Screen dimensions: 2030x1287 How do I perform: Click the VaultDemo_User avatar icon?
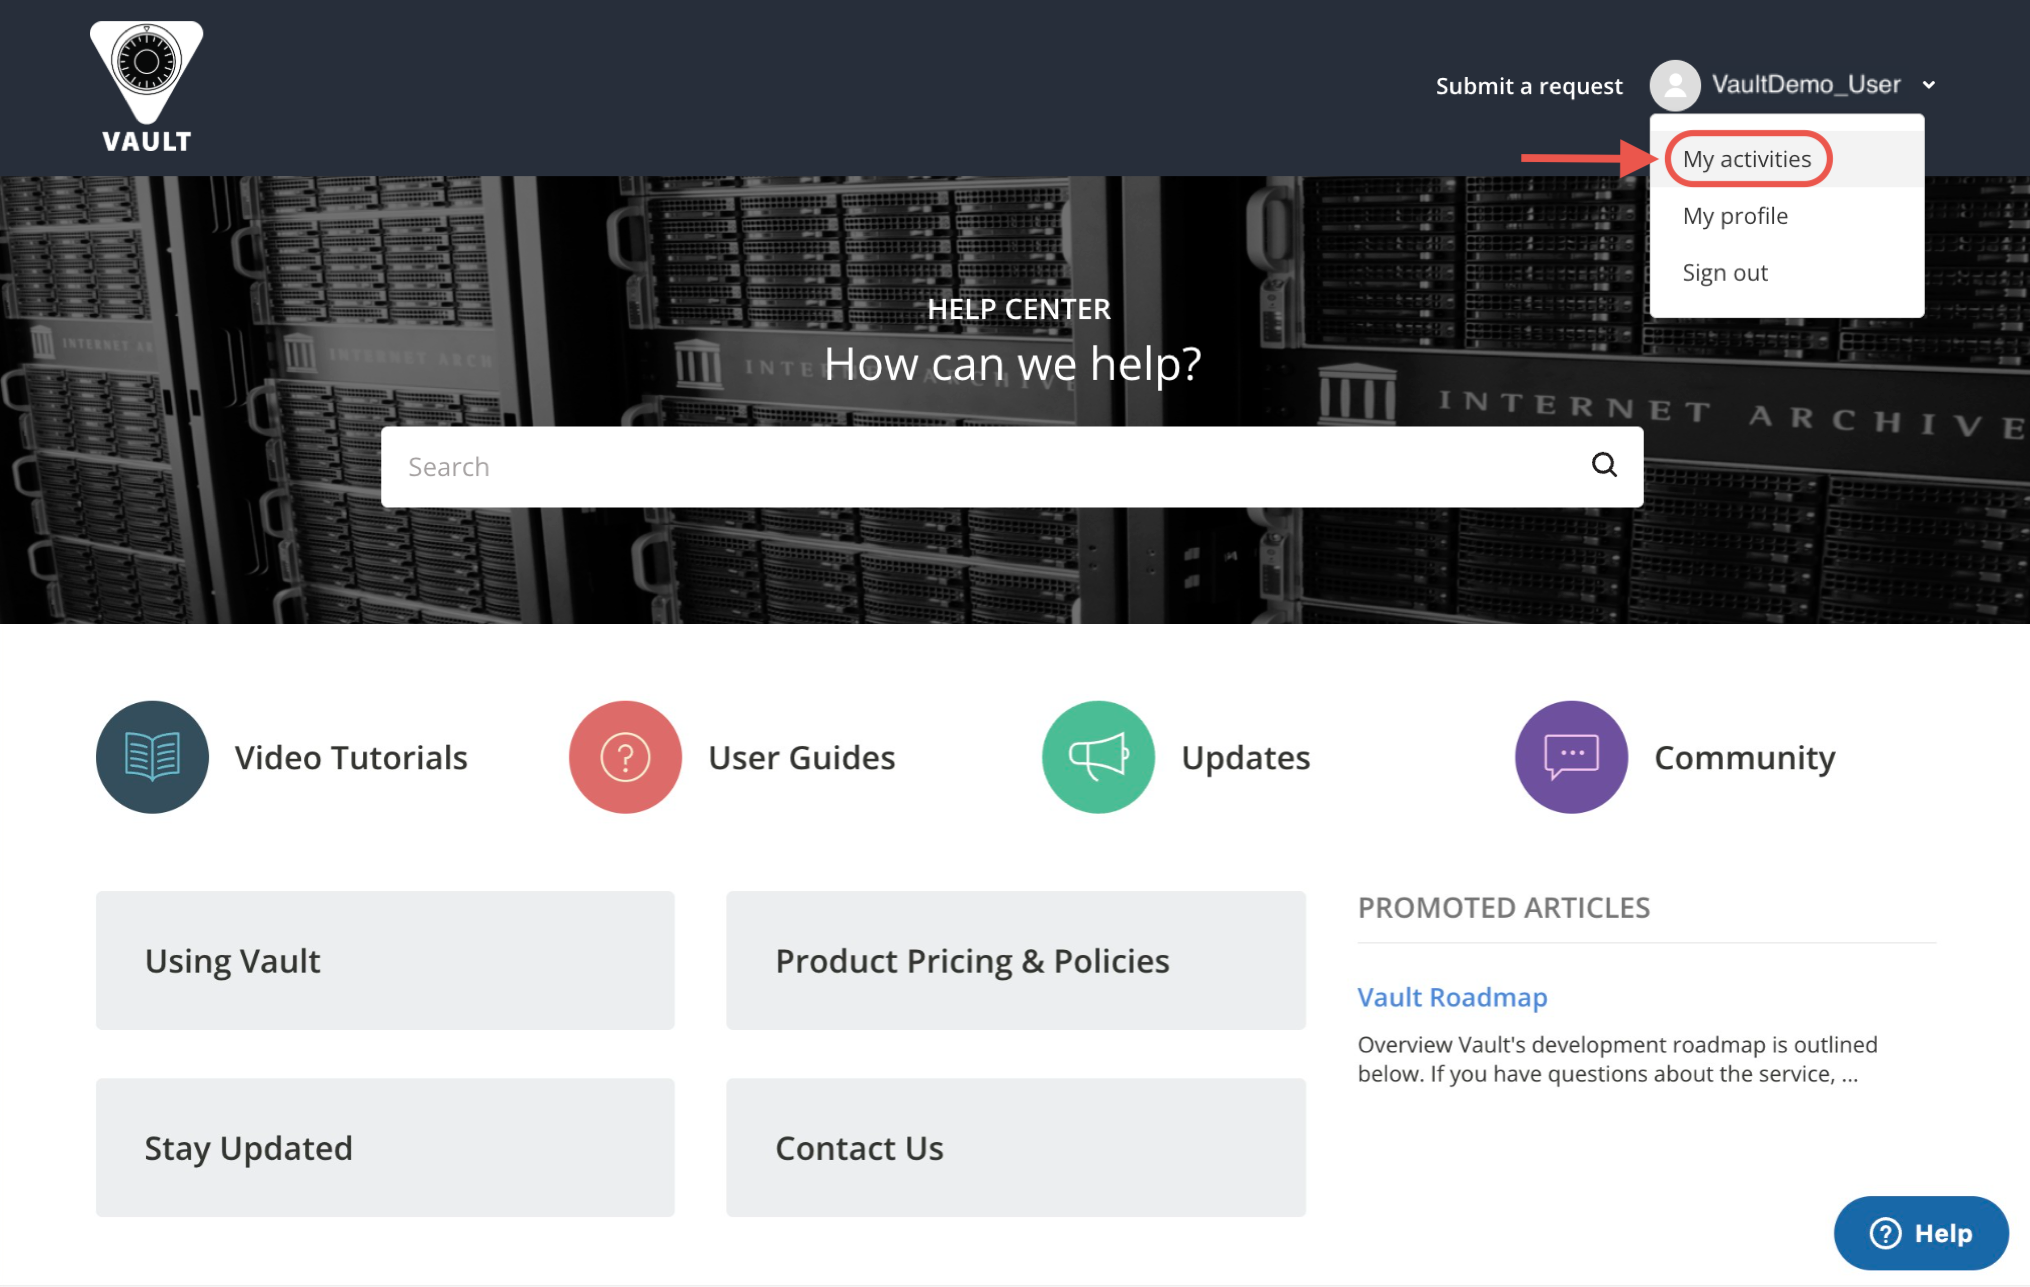[1675, 85]
